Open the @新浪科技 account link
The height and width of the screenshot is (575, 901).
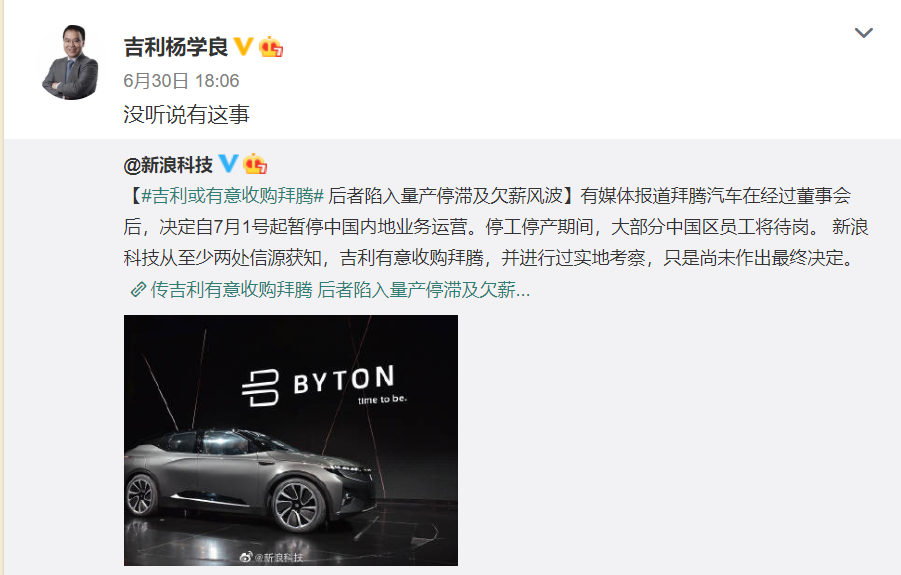coord(168,165)
